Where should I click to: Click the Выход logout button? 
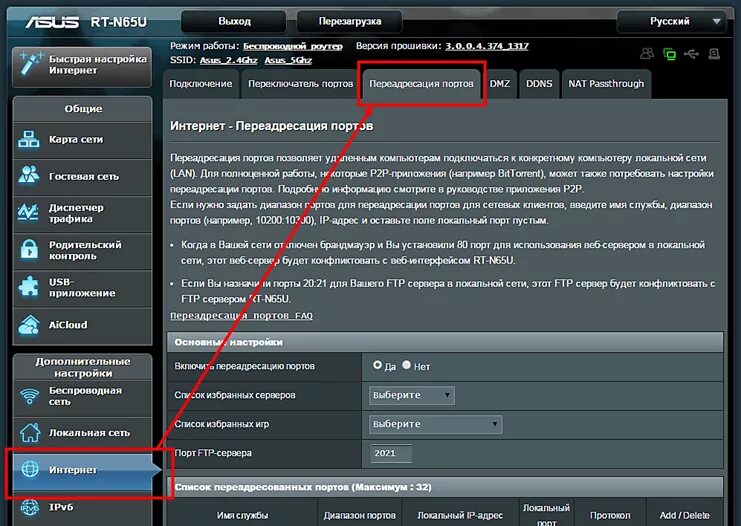tap(234, 21)
